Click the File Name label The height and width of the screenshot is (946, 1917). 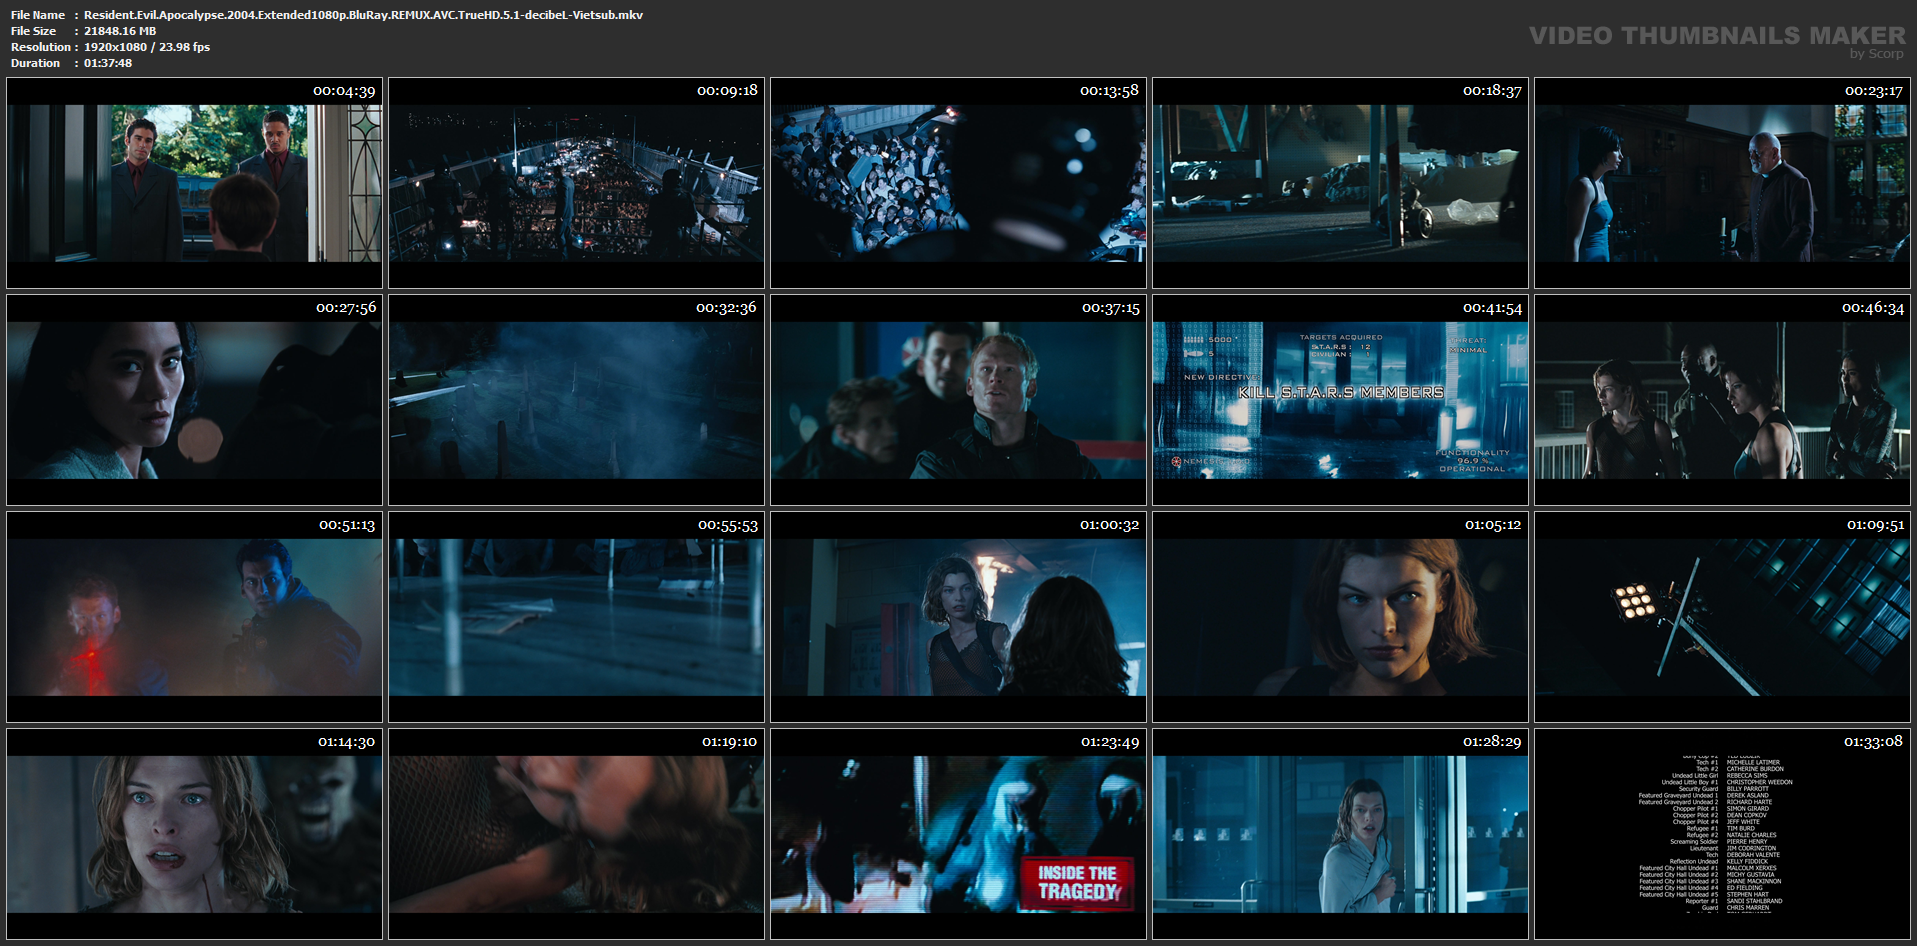pyautogui.click(x=38, y=15)
